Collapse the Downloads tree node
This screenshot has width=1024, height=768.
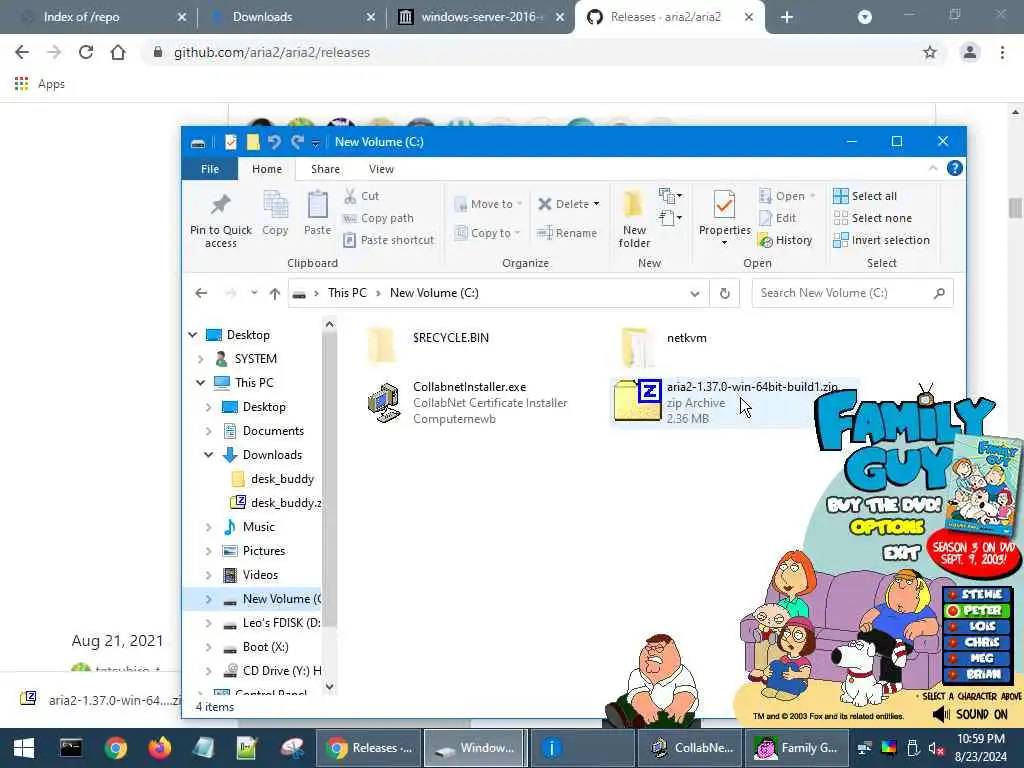208,455
